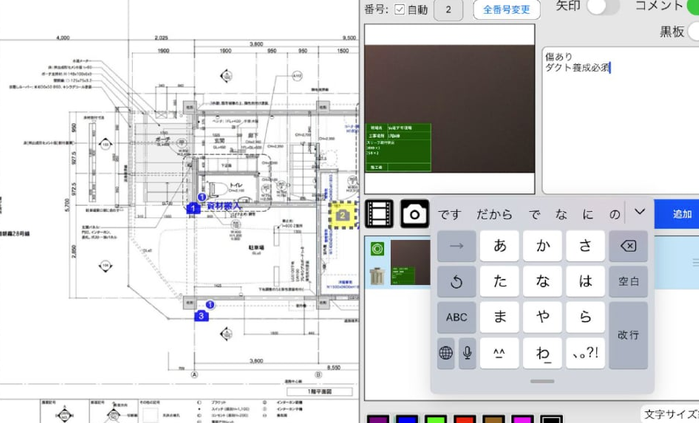The height and width of the screenshot is (423, 699).
Task: Tap the keyboard undo arrow key
Action: [x=456, y=281]
